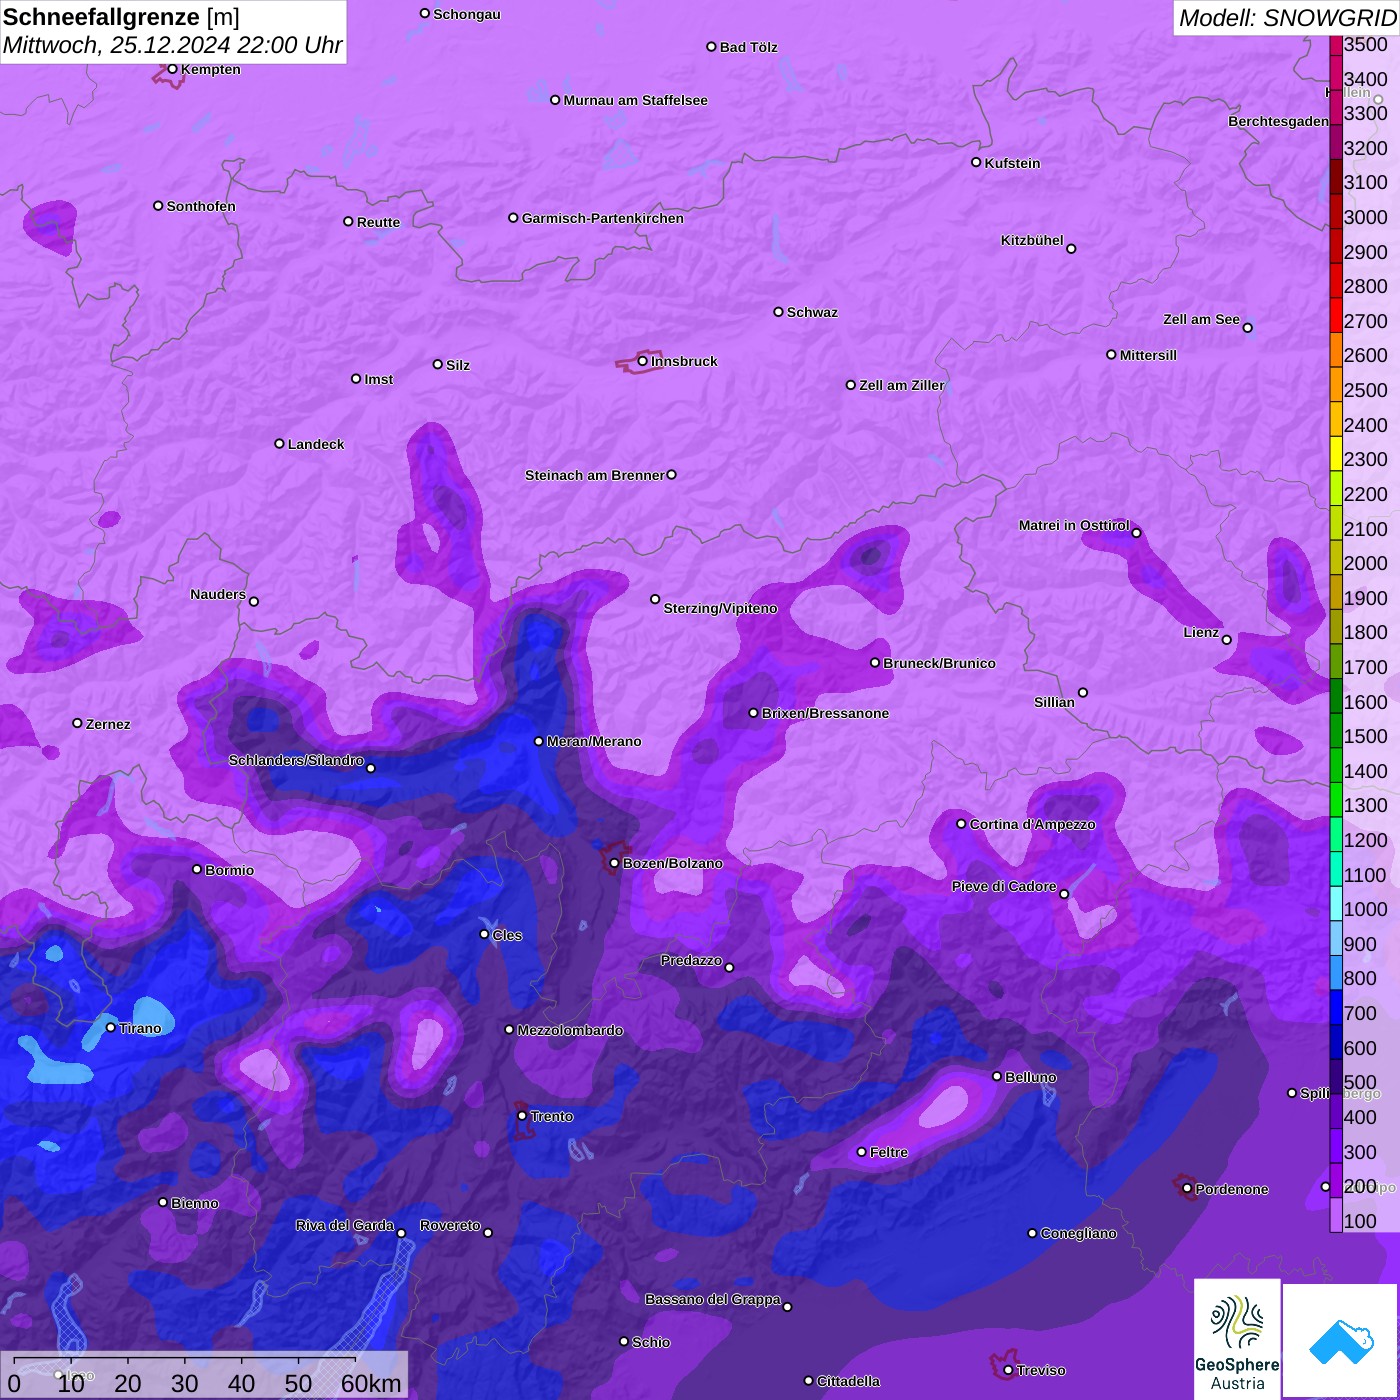This screenshot has width=1400, height=1400.
Task: Click the Meran/Merano marker dot
Action: pyautogui.click(x=538, y=741)
